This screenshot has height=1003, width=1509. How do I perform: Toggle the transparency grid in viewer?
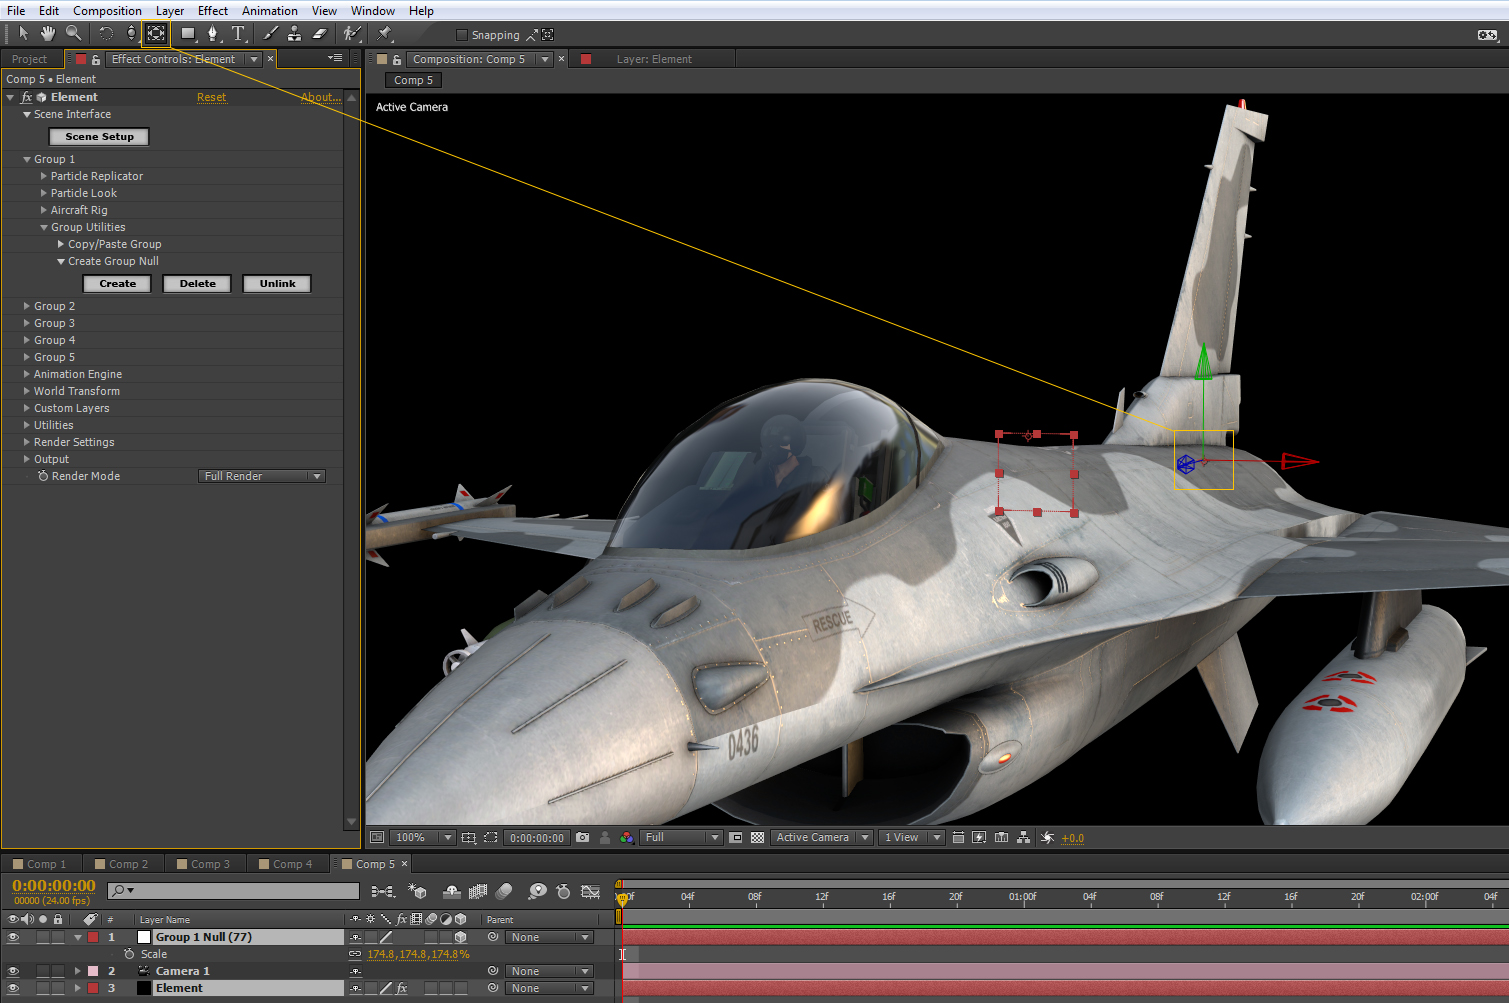[x=757, y=838]
